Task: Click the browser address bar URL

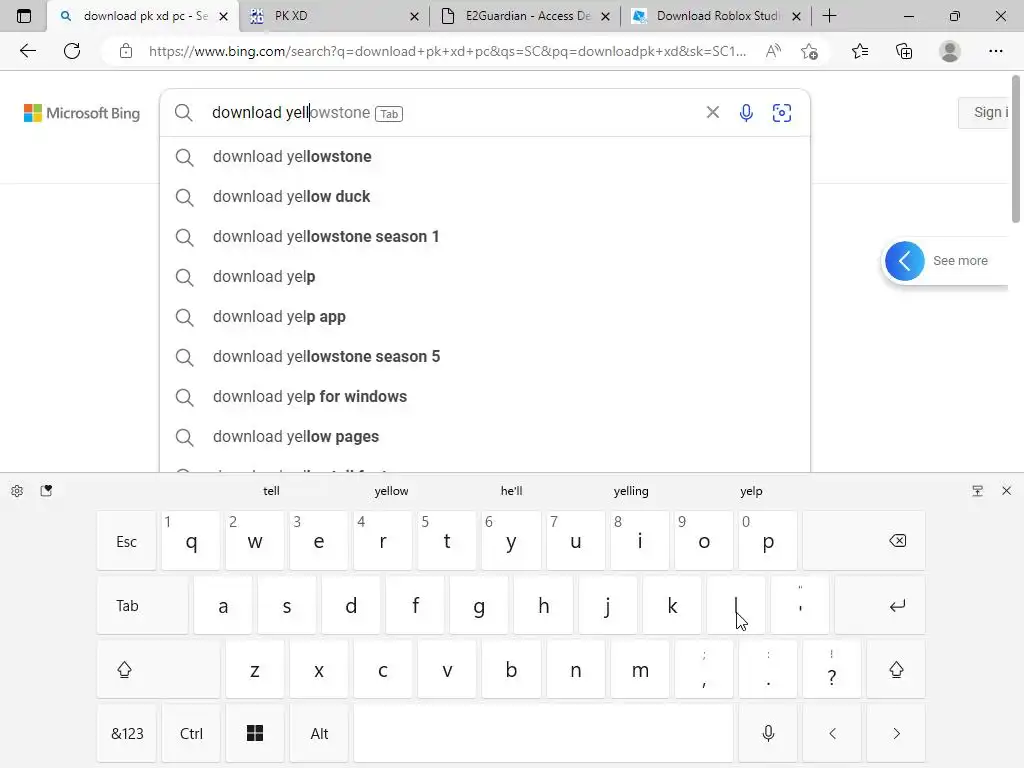Action: [x=447, y=51]
